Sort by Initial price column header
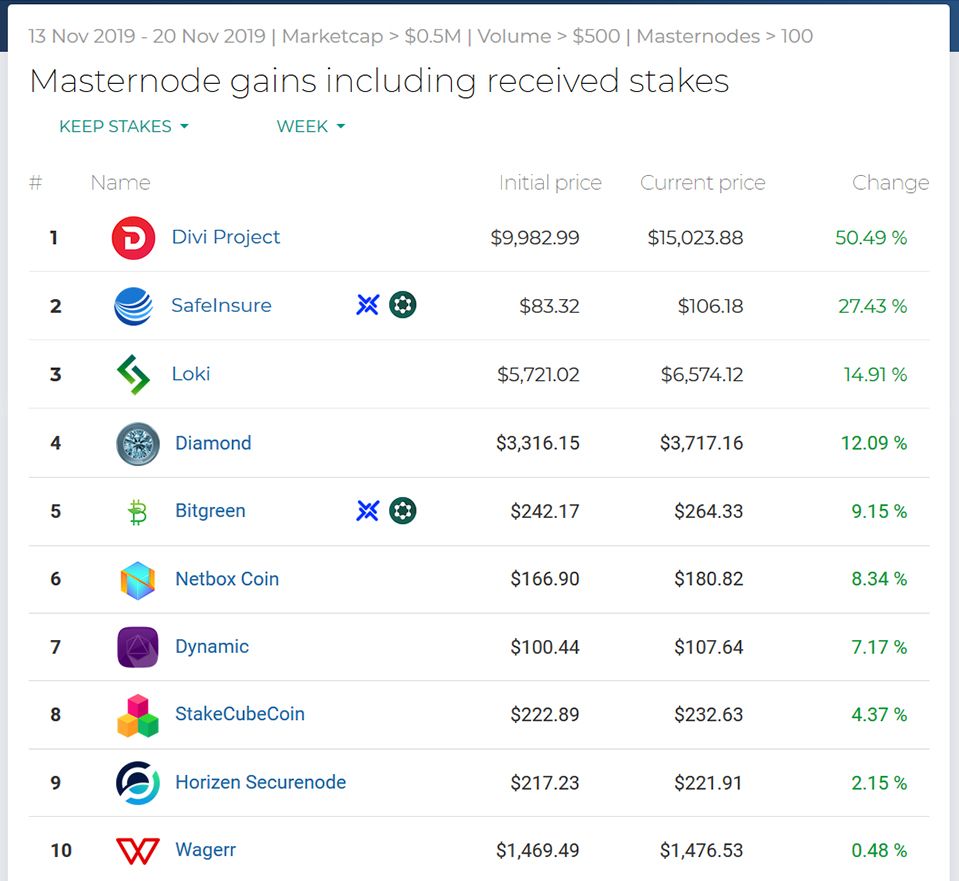 point(550,183)
